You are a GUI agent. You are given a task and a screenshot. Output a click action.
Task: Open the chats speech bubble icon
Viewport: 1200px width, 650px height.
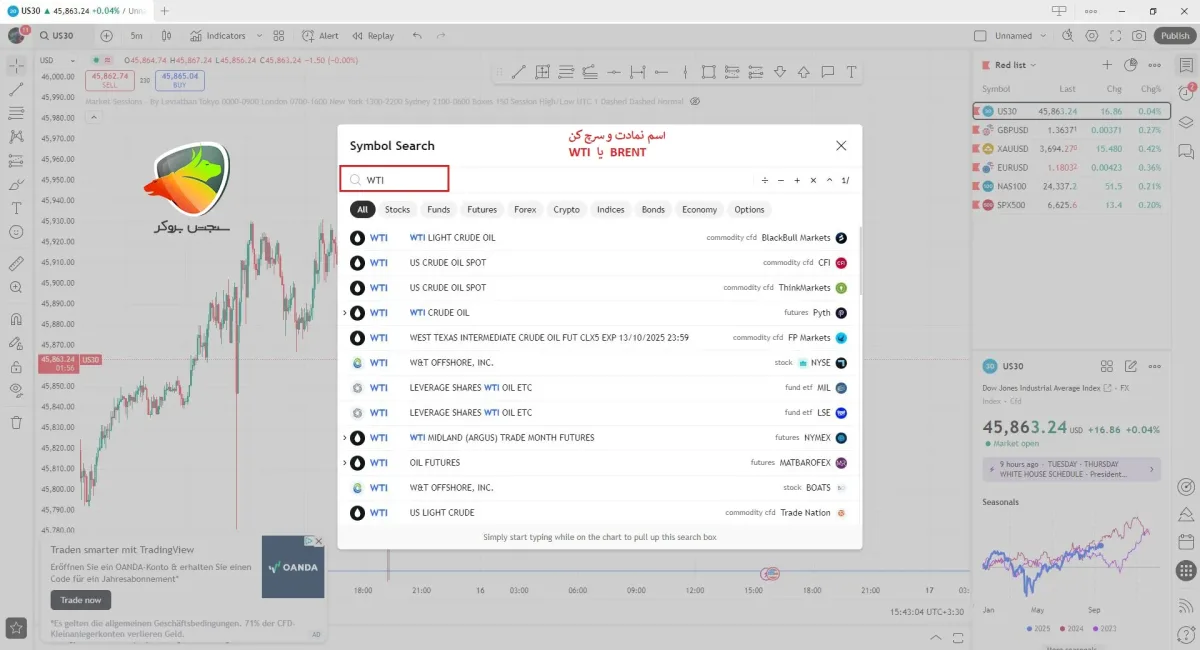pyautogui.click(x=1186, y=152)
